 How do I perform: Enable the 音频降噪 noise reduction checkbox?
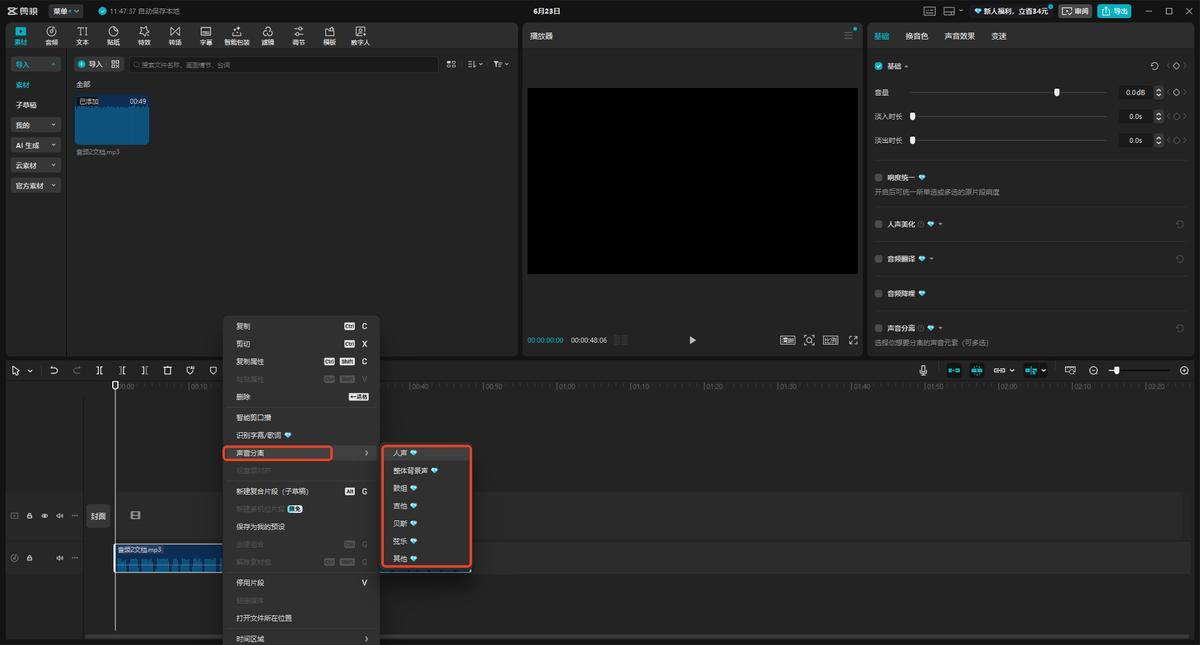tap(879, 293)
